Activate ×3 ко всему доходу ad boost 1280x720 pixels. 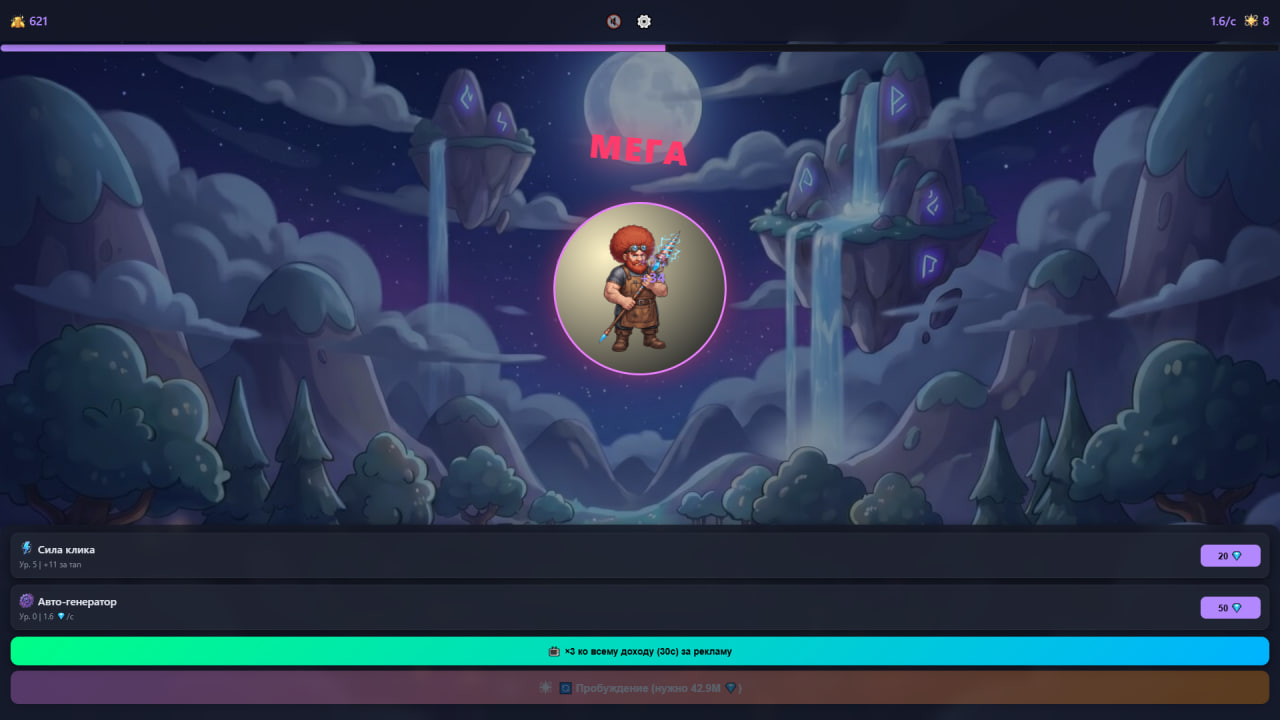click(640, 651)
